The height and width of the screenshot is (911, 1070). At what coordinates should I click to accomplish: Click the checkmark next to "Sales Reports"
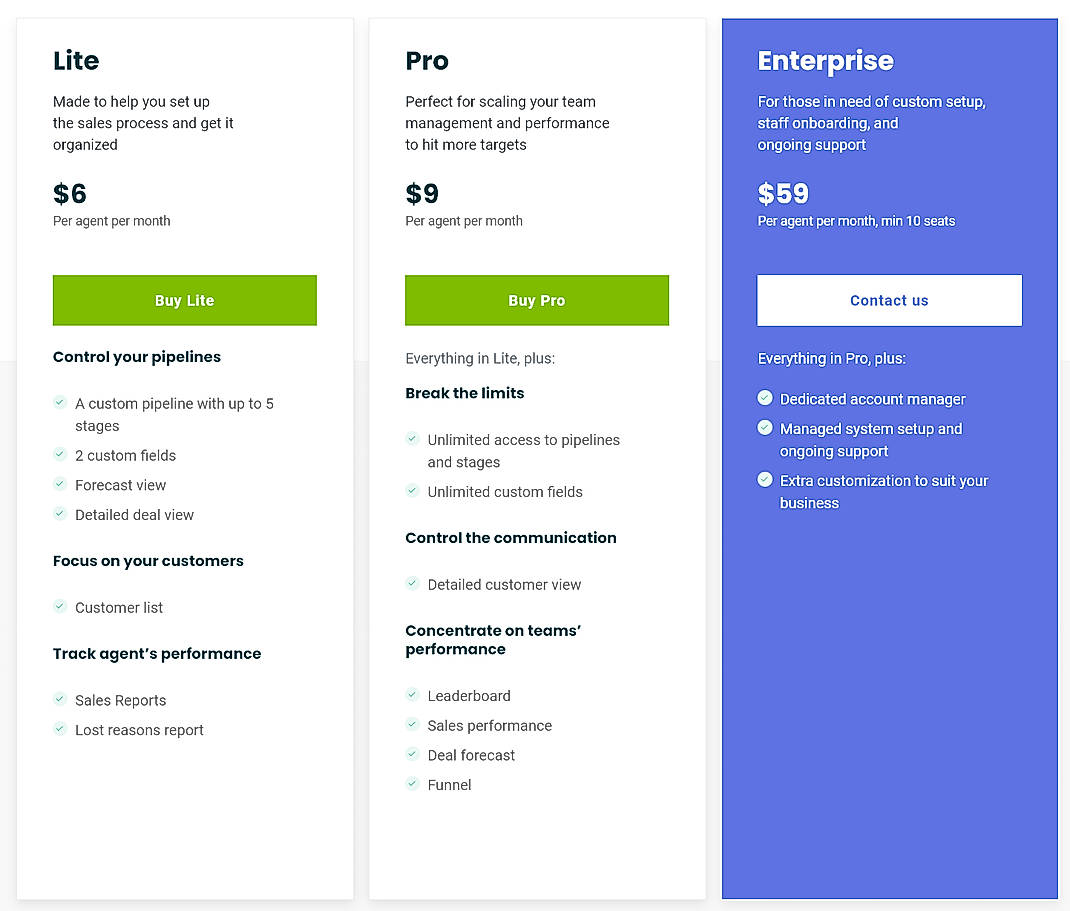pos(60,700)
